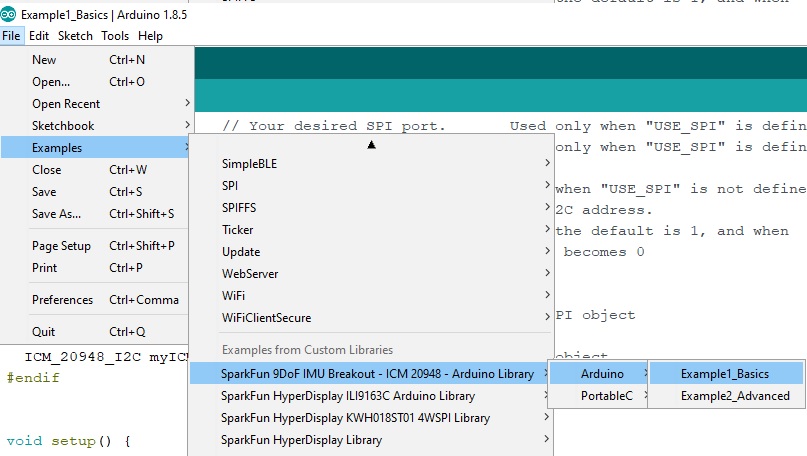Viewport: 807px width, 456px height.
Task: Open the Help menu
Action: (x=150, y=36)
